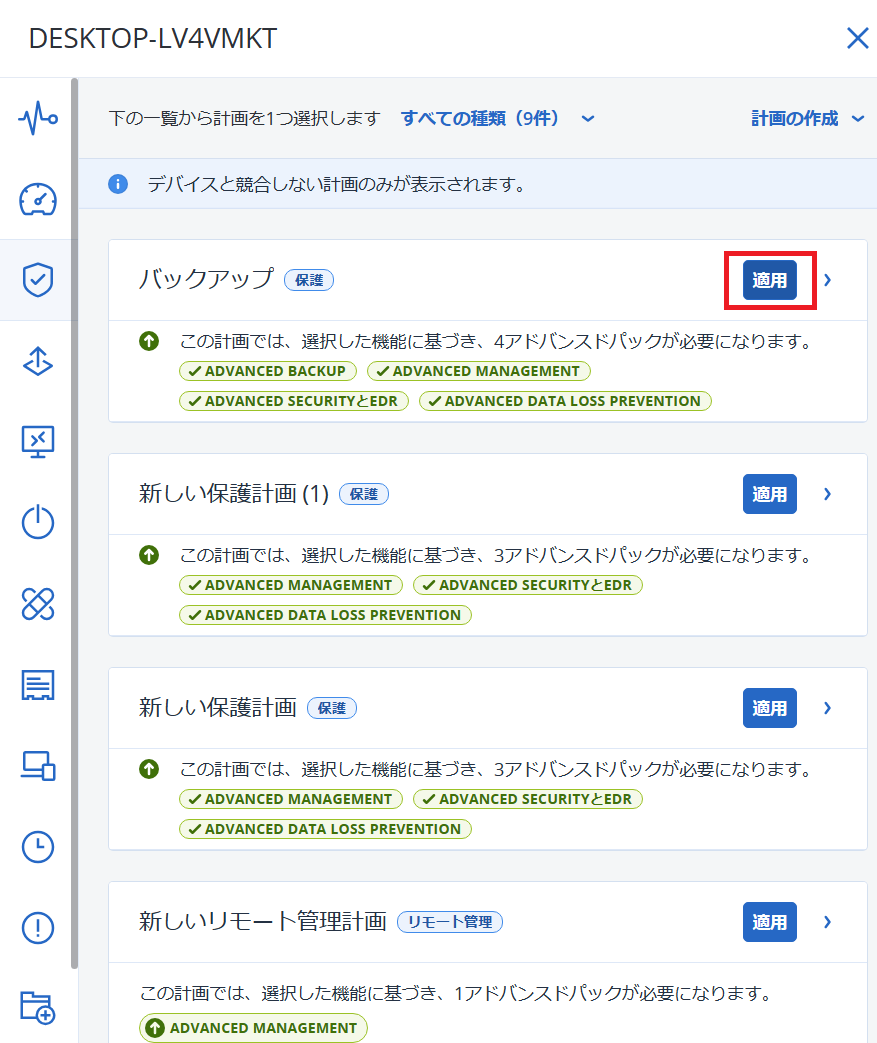877x1043 pixels.
Task: Apply the 新しい保護計画 (1) plan
Action: (770, 494)
